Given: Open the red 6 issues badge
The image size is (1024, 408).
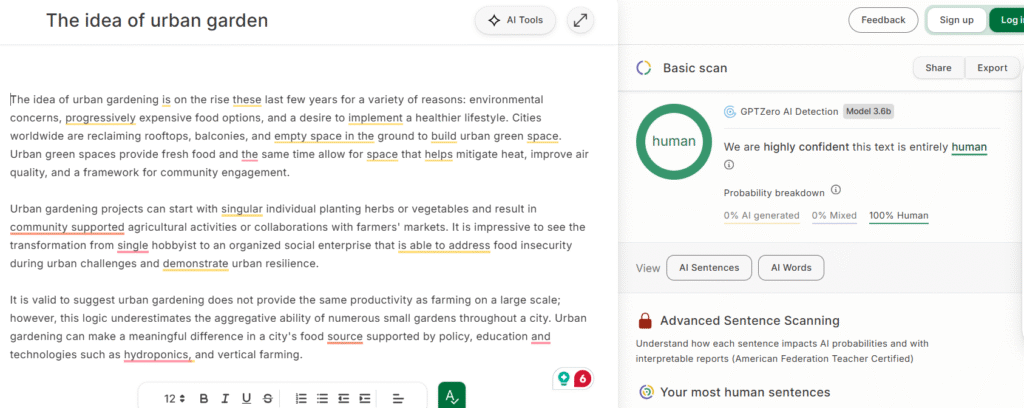Looking at the screenshot, I should point(583,378).
